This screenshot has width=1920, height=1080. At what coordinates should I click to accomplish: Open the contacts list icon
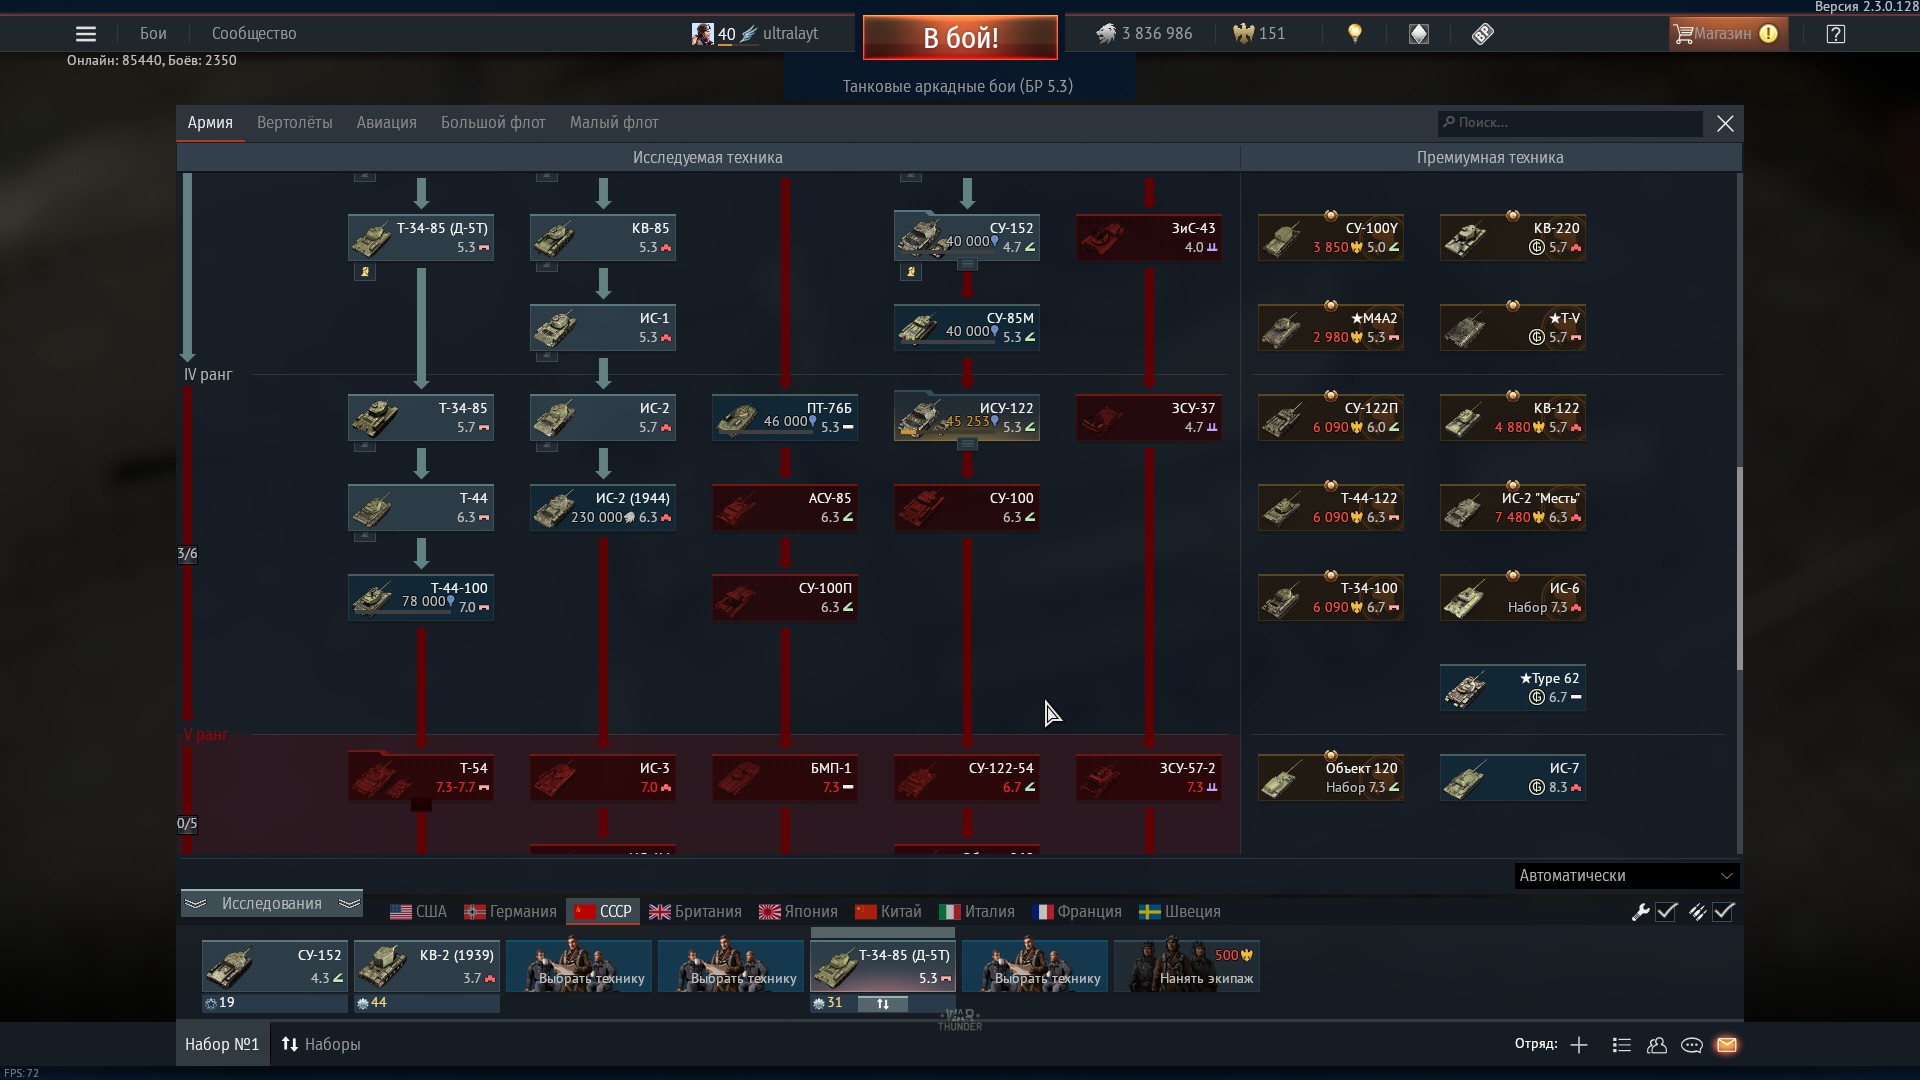[1622, 1045]
